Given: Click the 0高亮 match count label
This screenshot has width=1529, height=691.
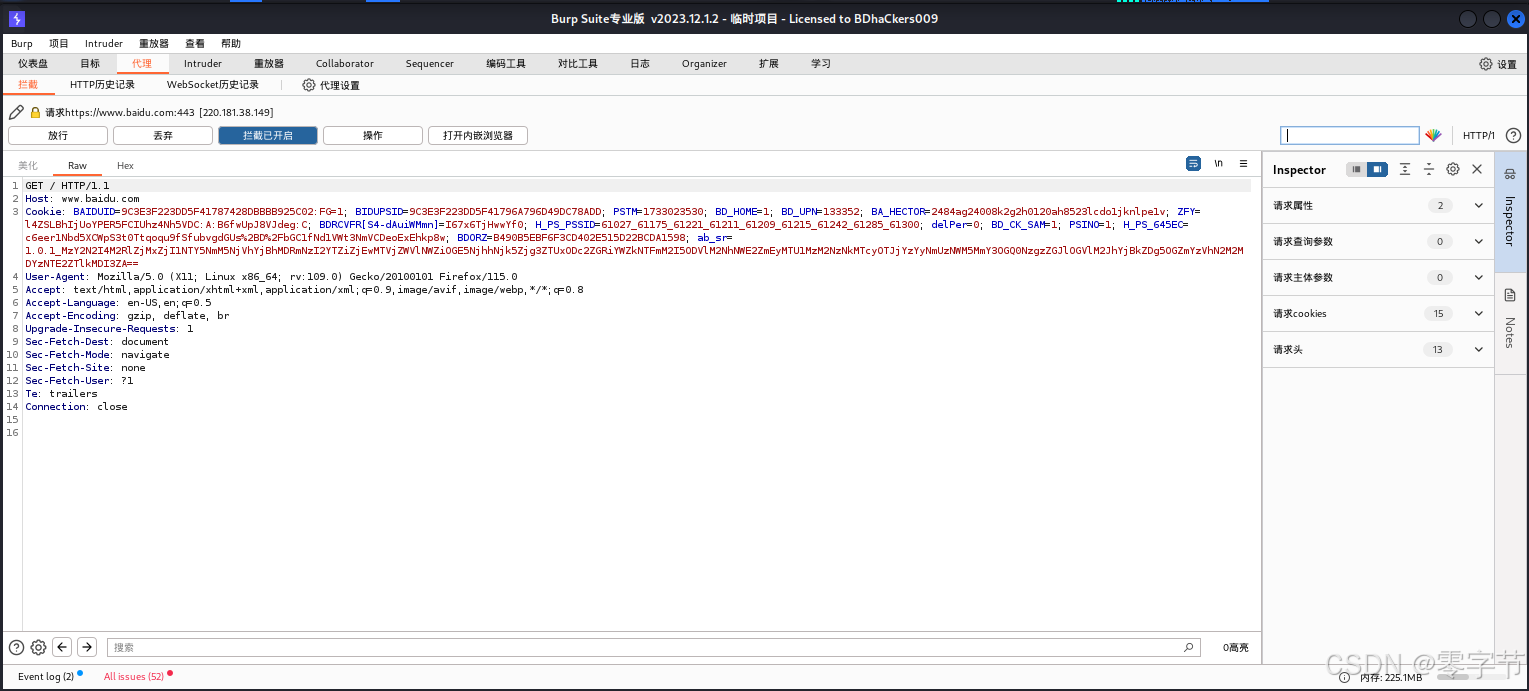Looking at the screenshot, I should coord(1236,648).
